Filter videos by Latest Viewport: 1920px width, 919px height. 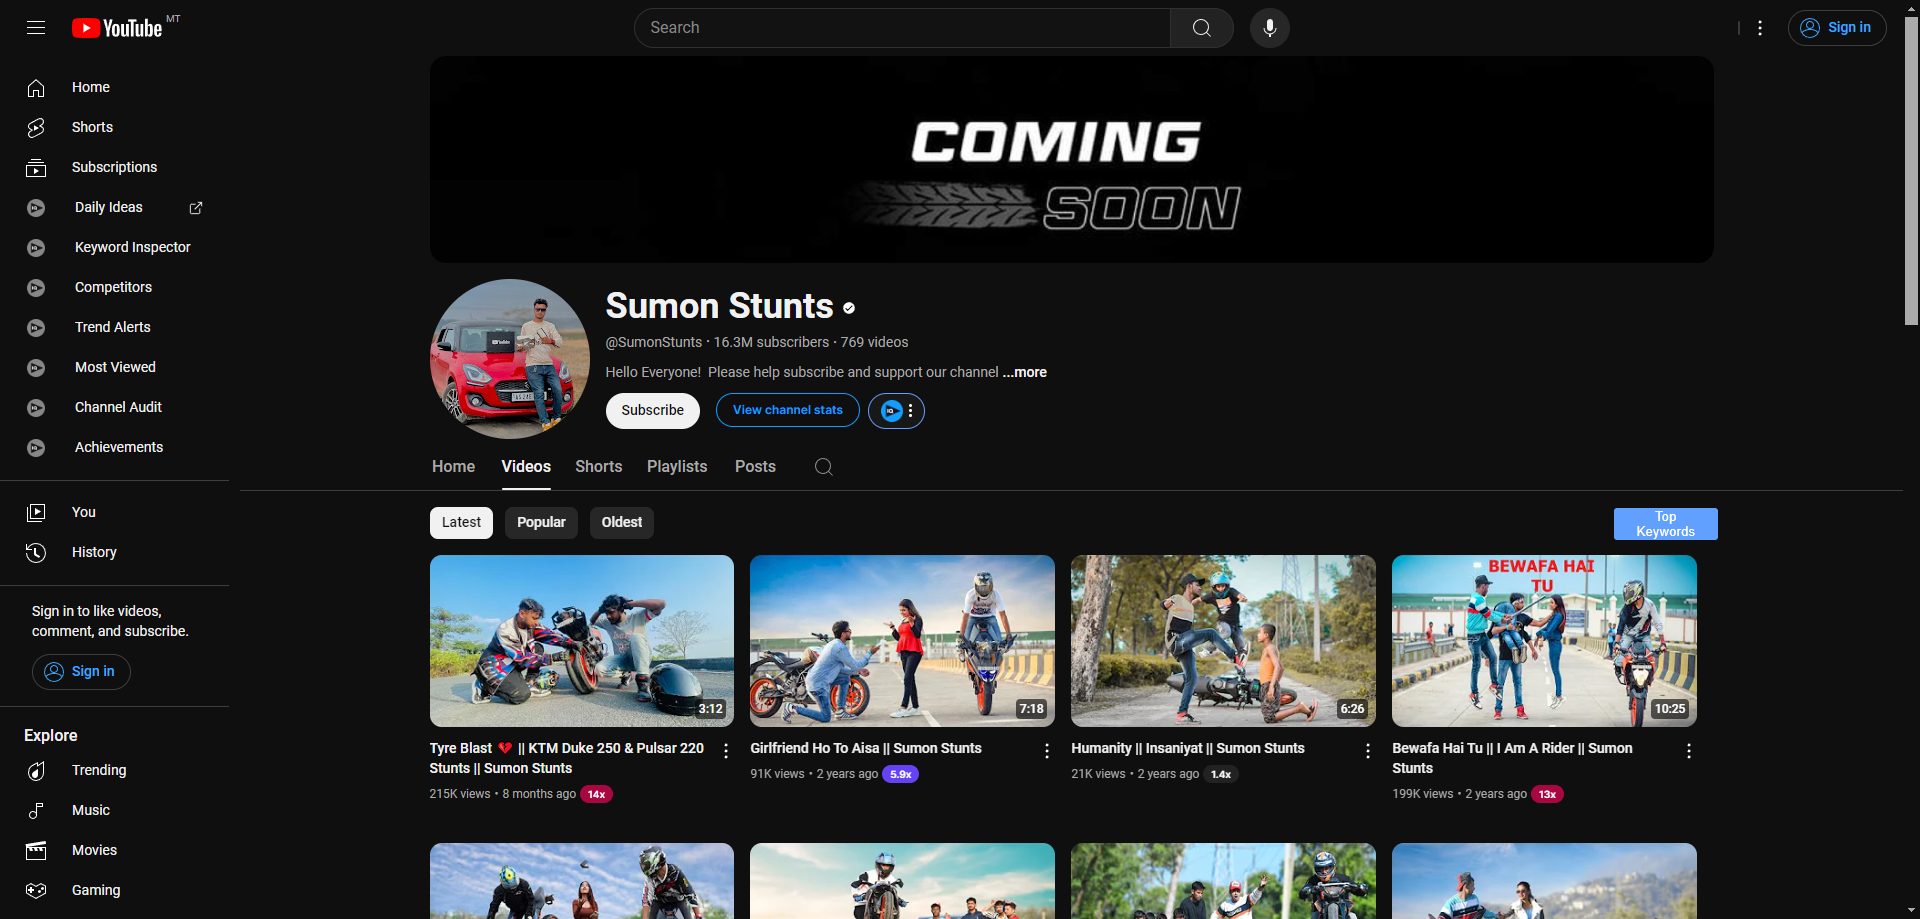461,523
